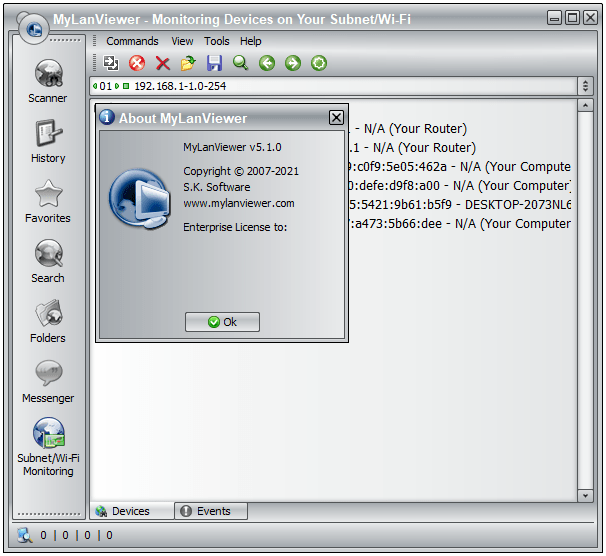Select Subnet/Wi-Fi Monitoring in the sidebar
The image size is (606, 556).
pos(48,447)
